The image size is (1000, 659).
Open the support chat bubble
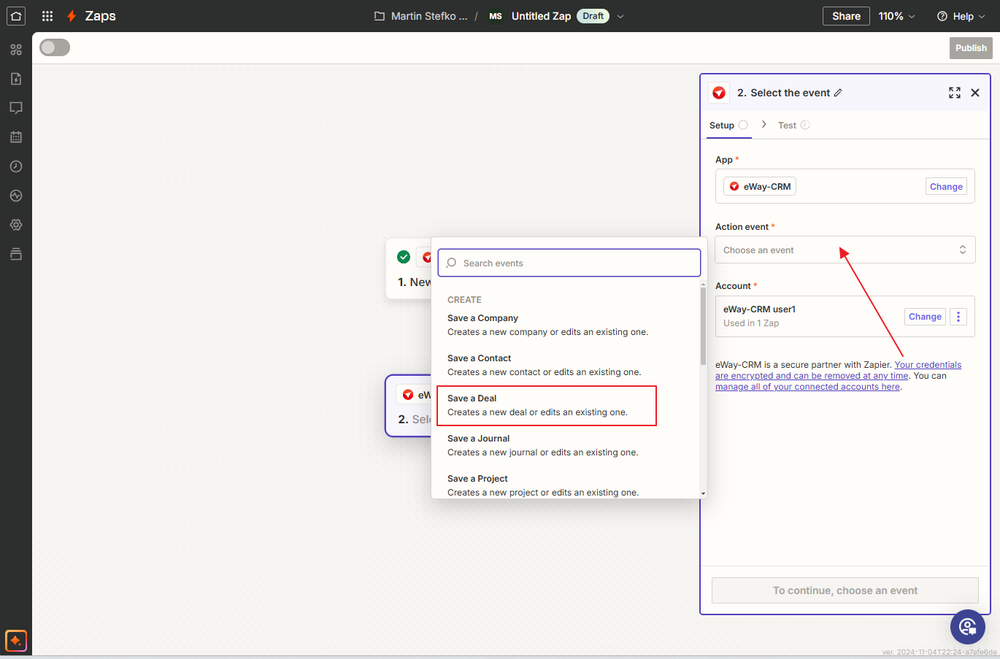[967, 627]
